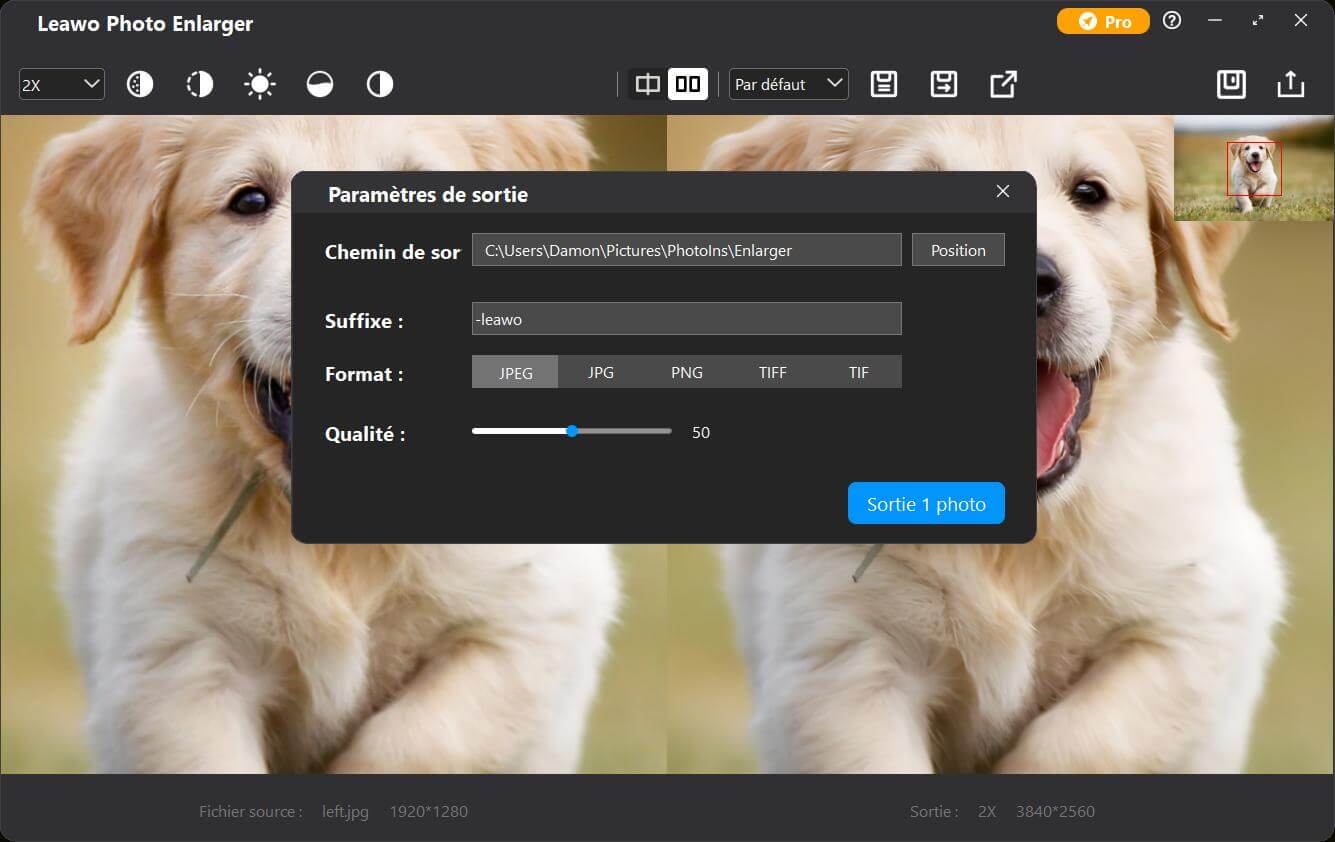Click the Position browse button
This screenshot has height=842, width=1335.
point(958,250)
